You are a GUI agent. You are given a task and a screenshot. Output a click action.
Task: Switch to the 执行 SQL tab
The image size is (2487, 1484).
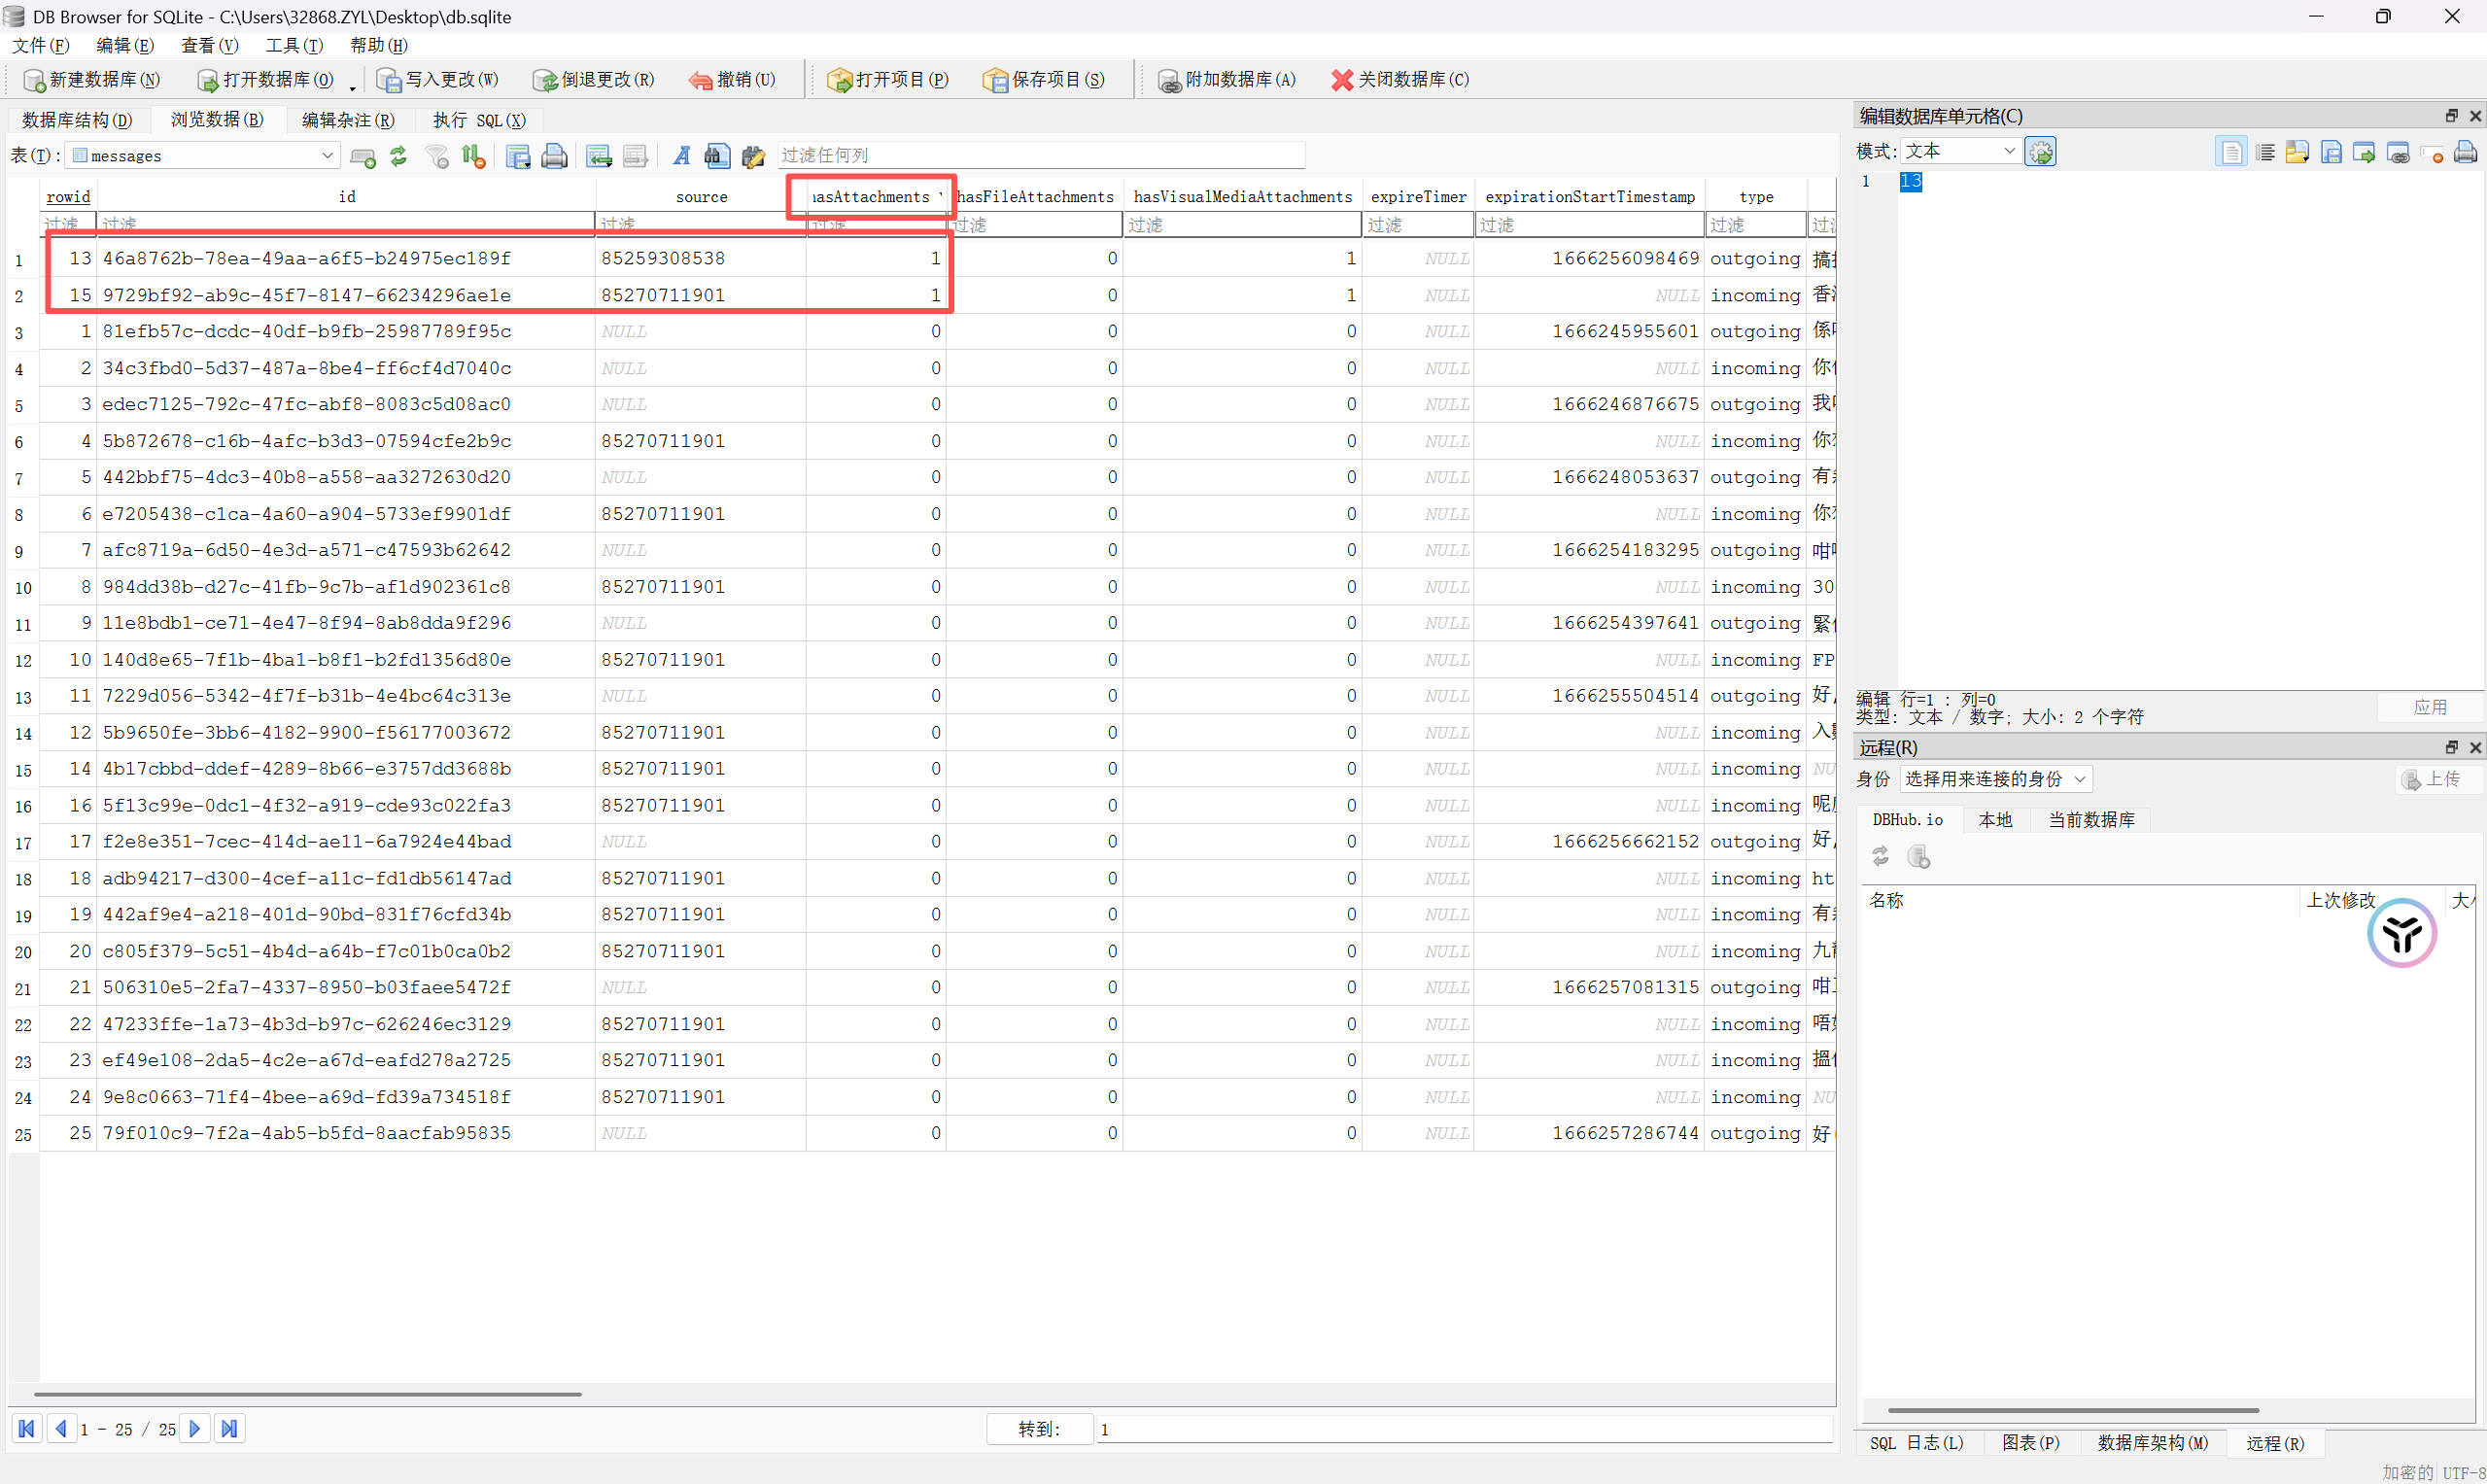coord(478,120)
